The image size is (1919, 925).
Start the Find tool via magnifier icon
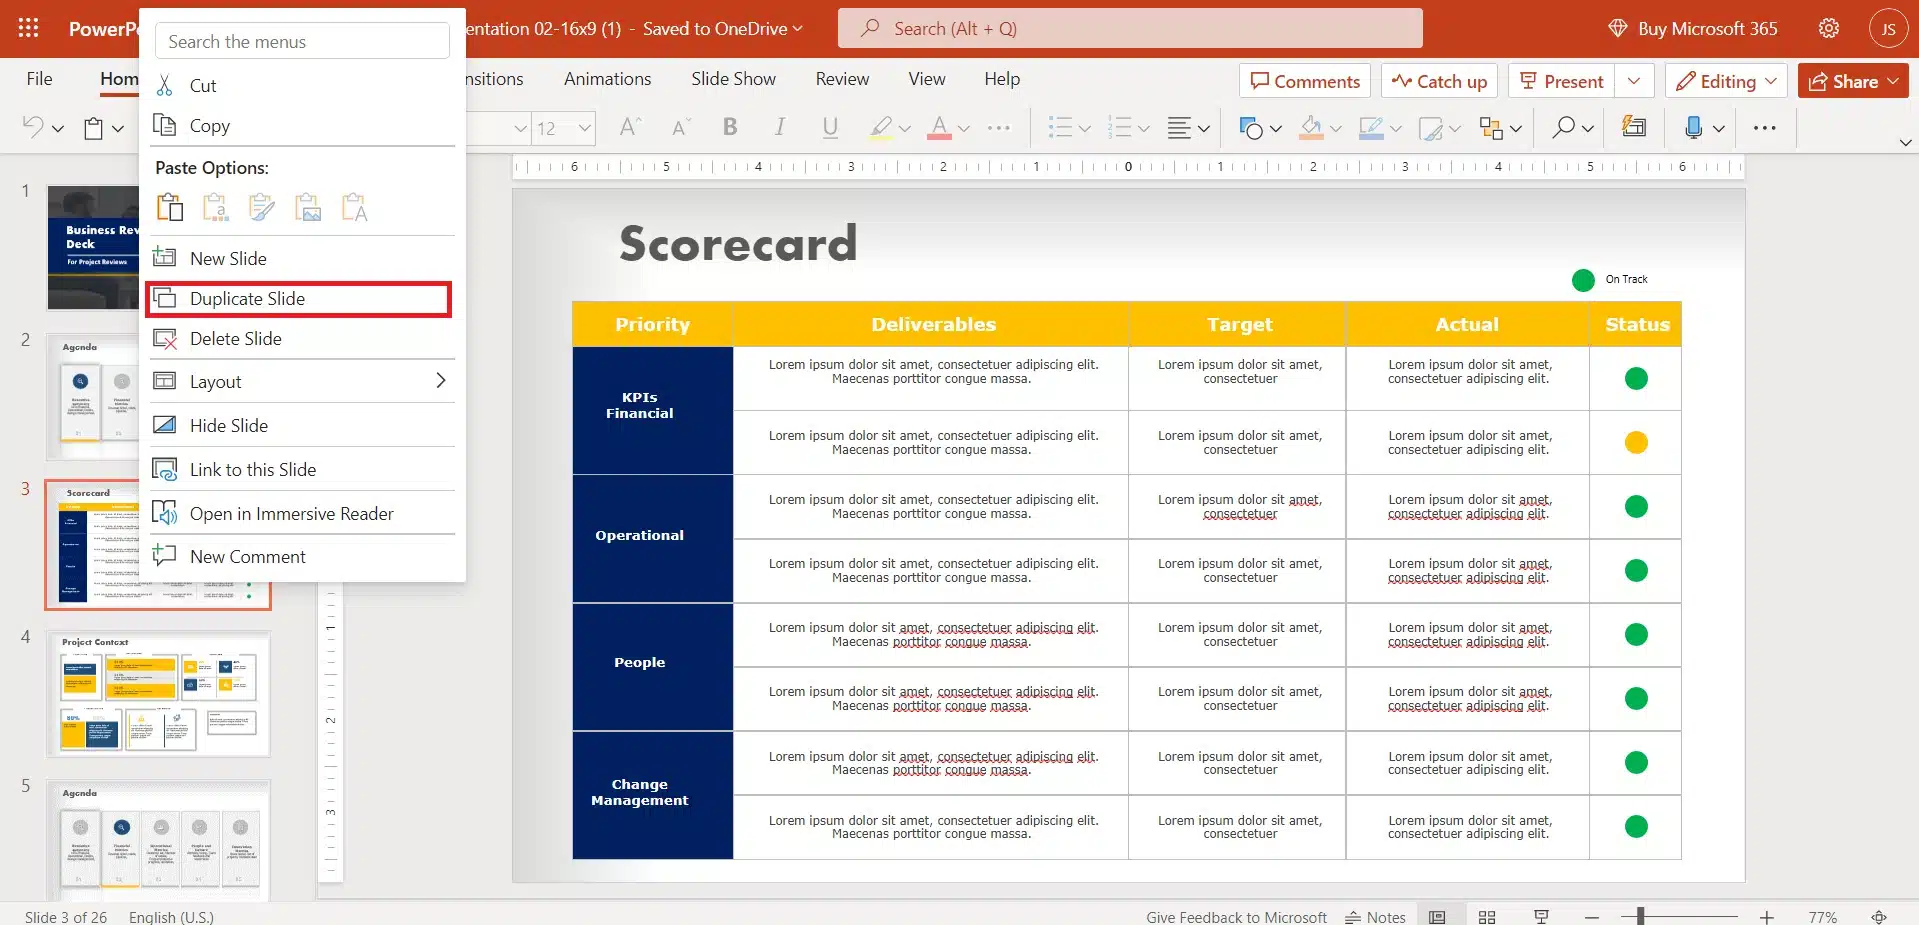click(x=1562, y=127)
